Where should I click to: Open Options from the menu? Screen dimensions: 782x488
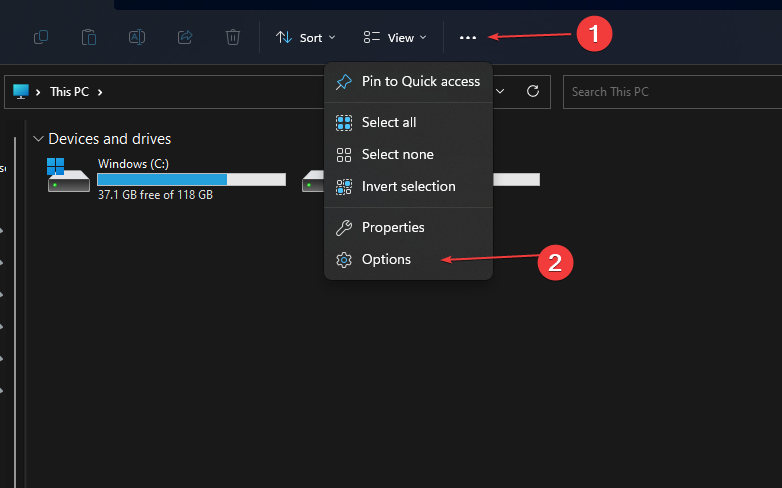point(386,259)
